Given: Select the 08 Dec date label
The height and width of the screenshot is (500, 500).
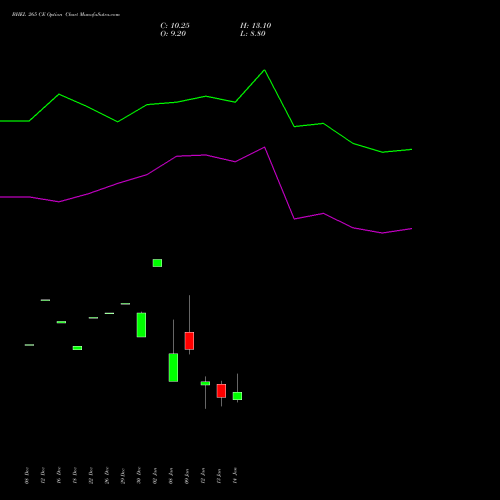Looking at the screenshot, I should click(x=27, y=476).
